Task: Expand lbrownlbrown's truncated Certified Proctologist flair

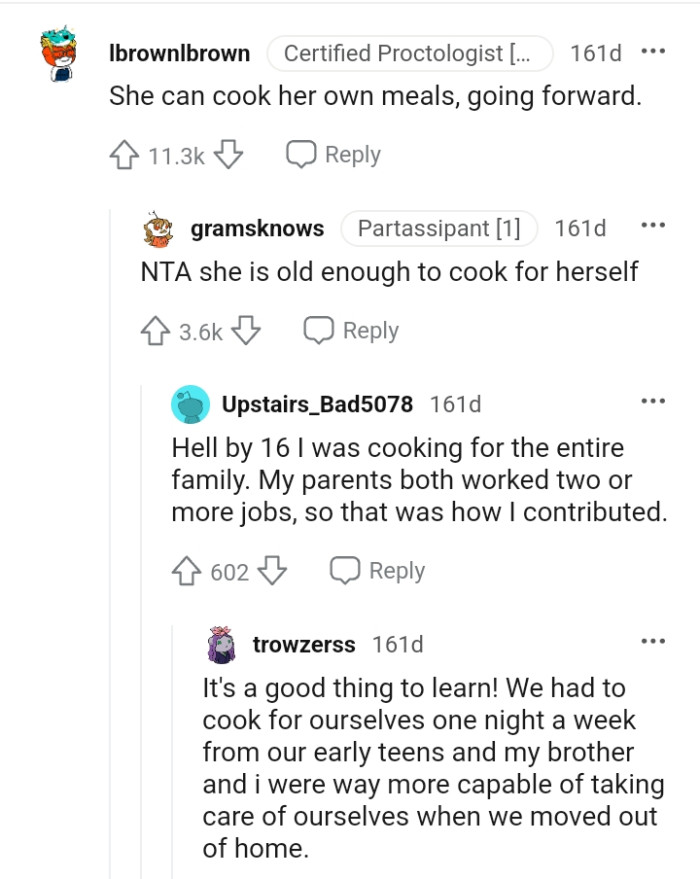Action: tap(411, 53)
